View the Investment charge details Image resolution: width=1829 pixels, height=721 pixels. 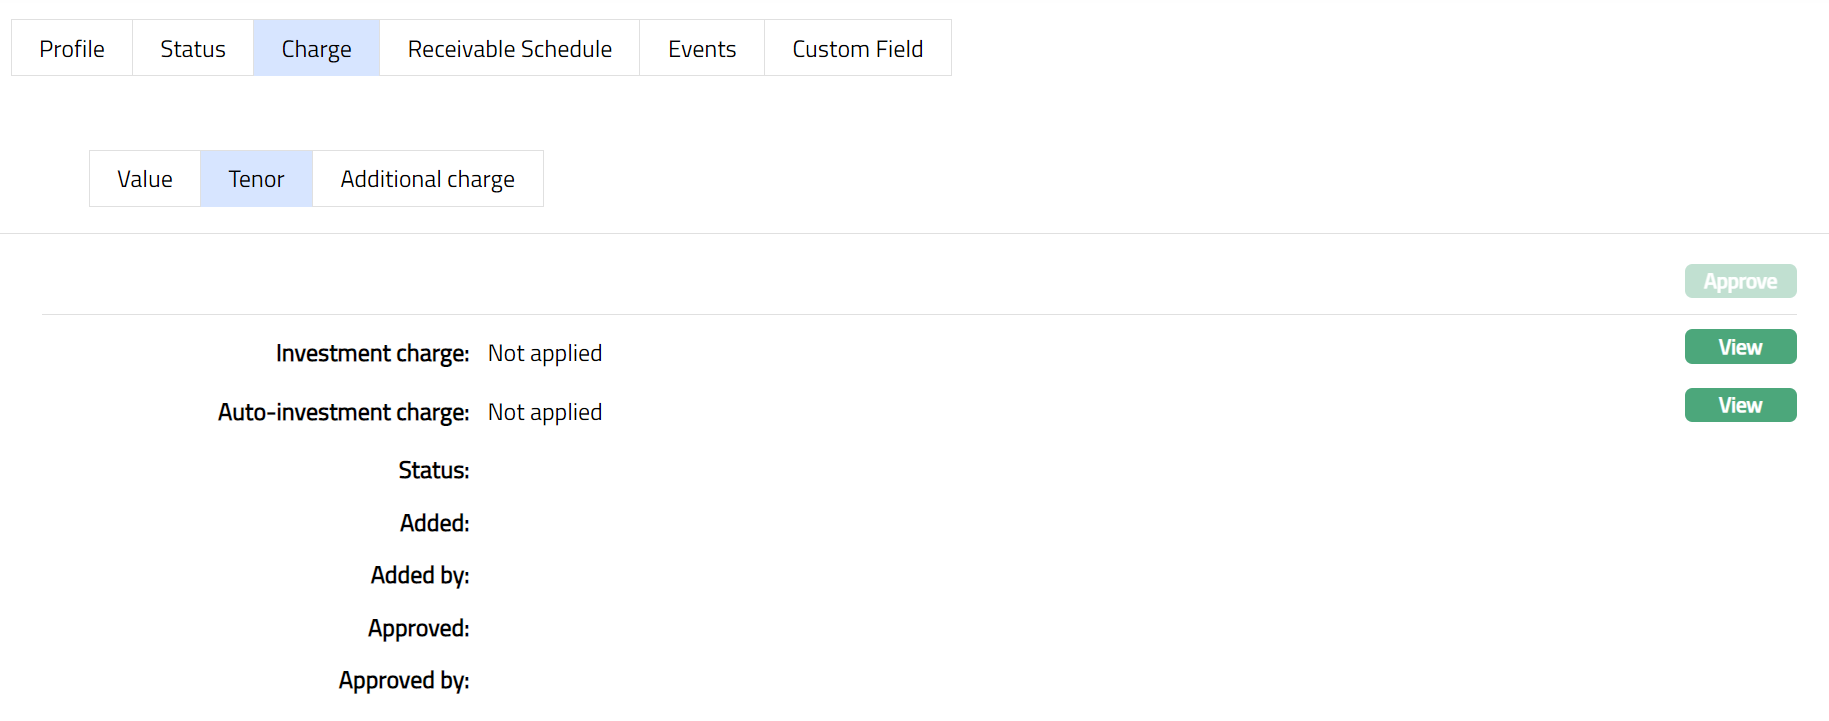[x=1740, y=347]
